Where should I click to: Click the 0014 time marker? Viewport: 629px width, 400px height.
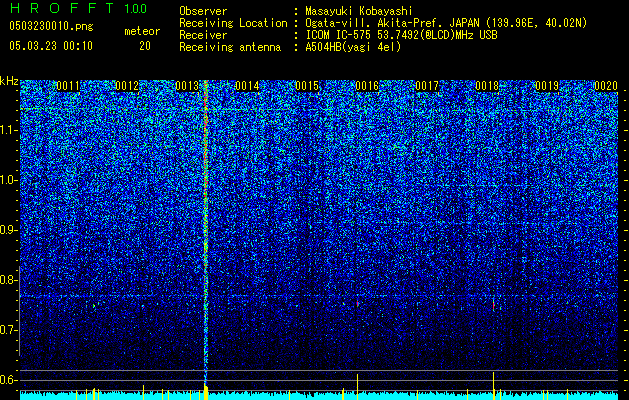click(247, 86)
